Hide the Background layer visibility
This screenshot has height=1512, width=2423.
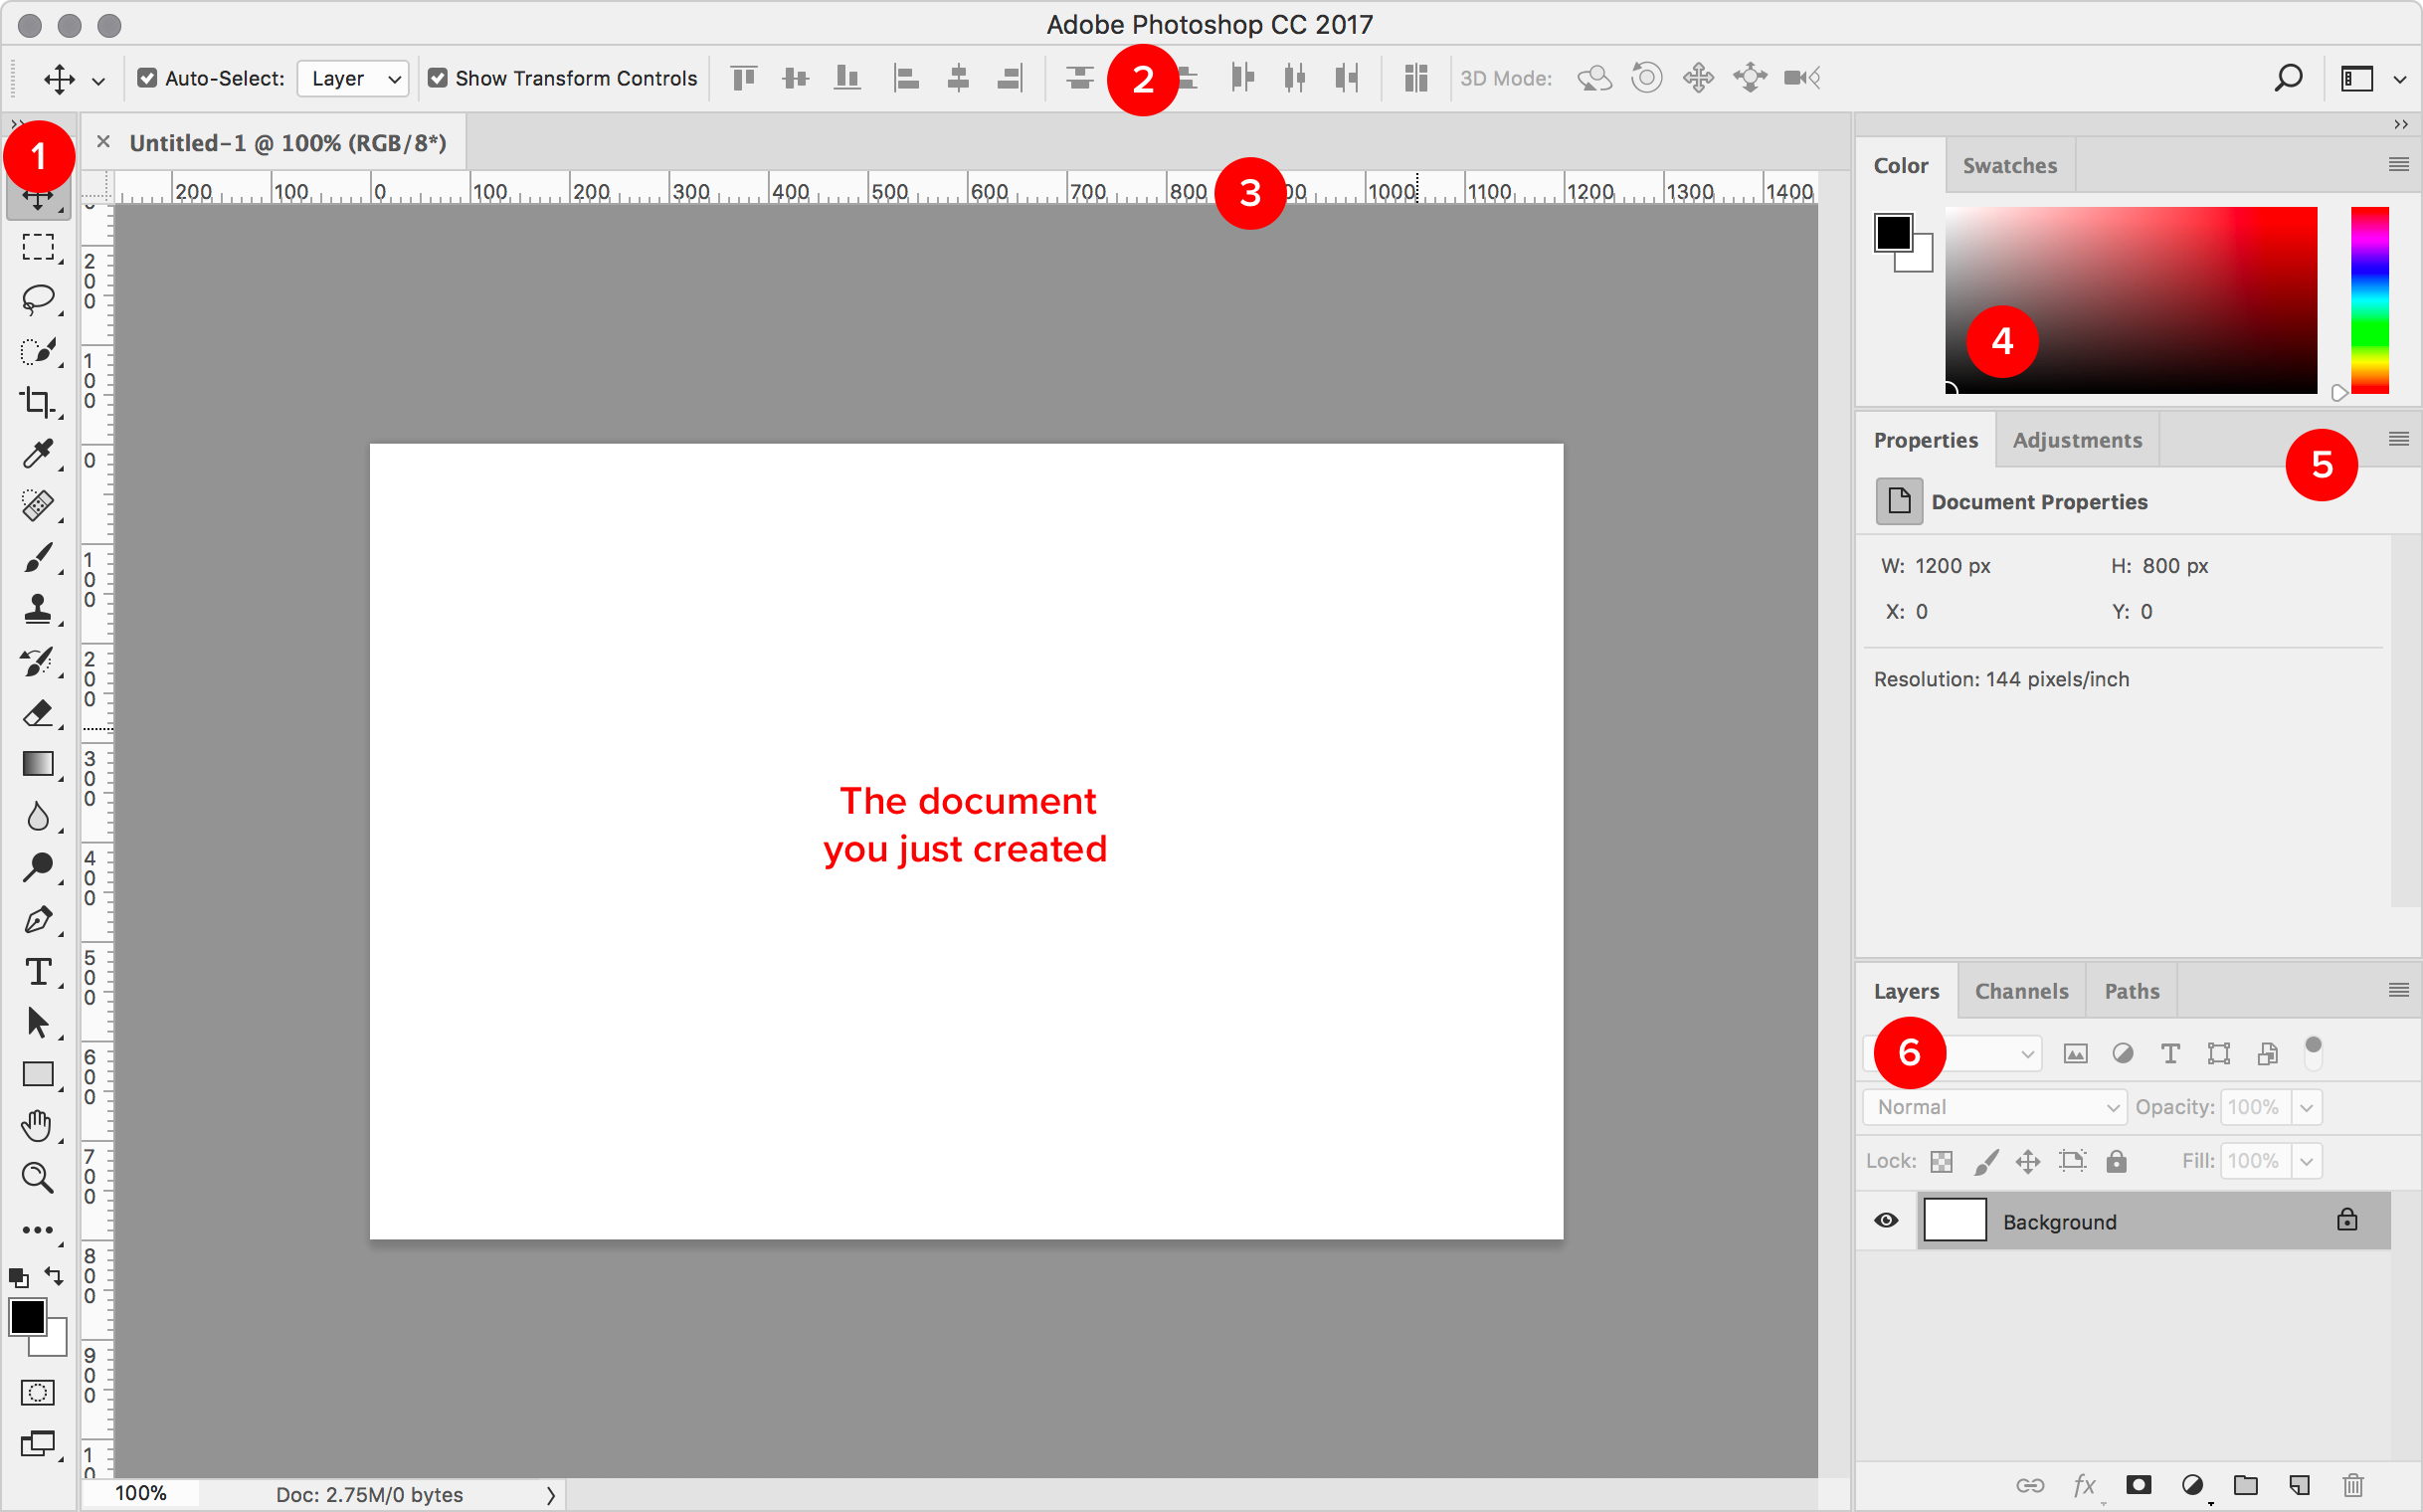pyautogui.click(x=1887, y=1220)
